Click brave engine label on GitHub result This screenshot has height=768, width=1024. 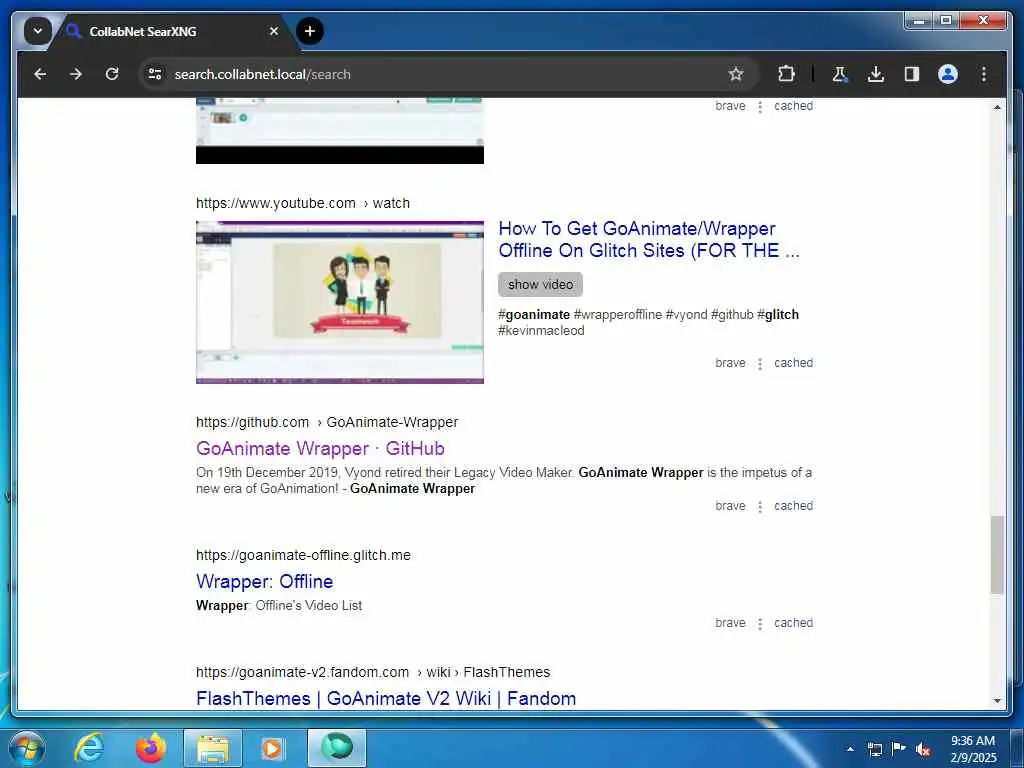[730, 505]
